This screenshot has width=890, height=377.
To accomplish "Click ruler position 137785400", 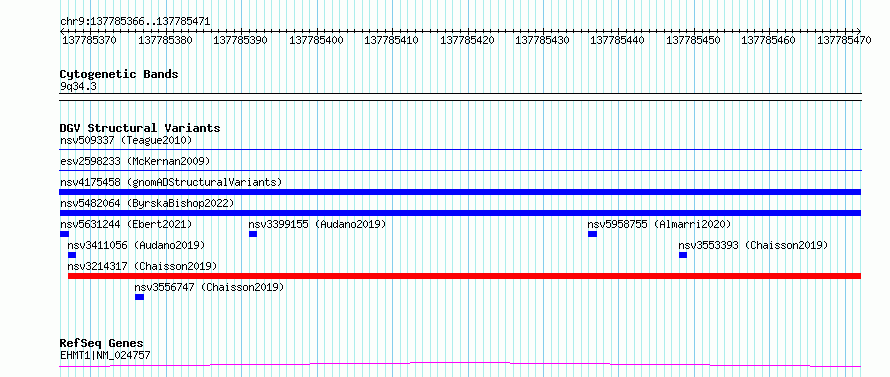I will pyautogui.click(x=316, y=40).
